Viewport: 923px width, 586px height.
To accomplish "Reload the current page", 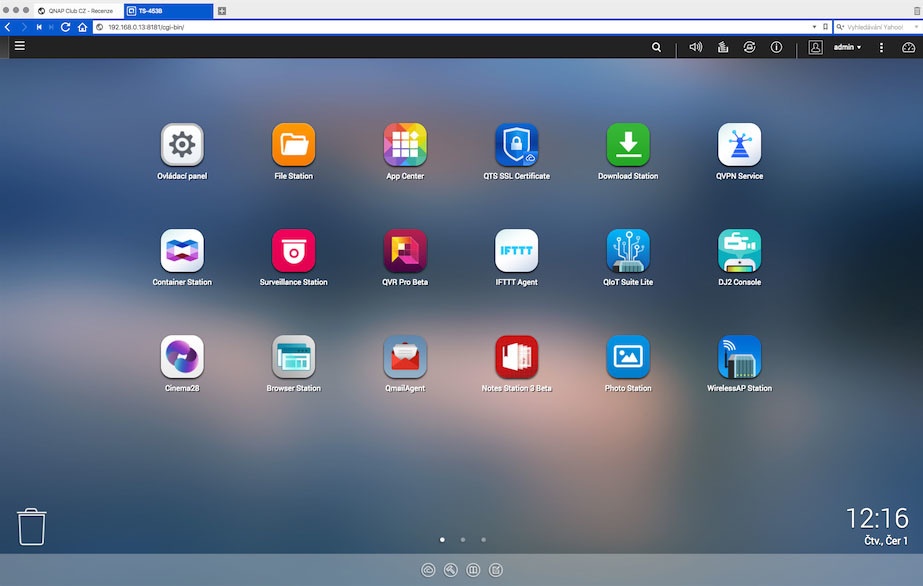I will pyautogui.click(x=65, y=27).
